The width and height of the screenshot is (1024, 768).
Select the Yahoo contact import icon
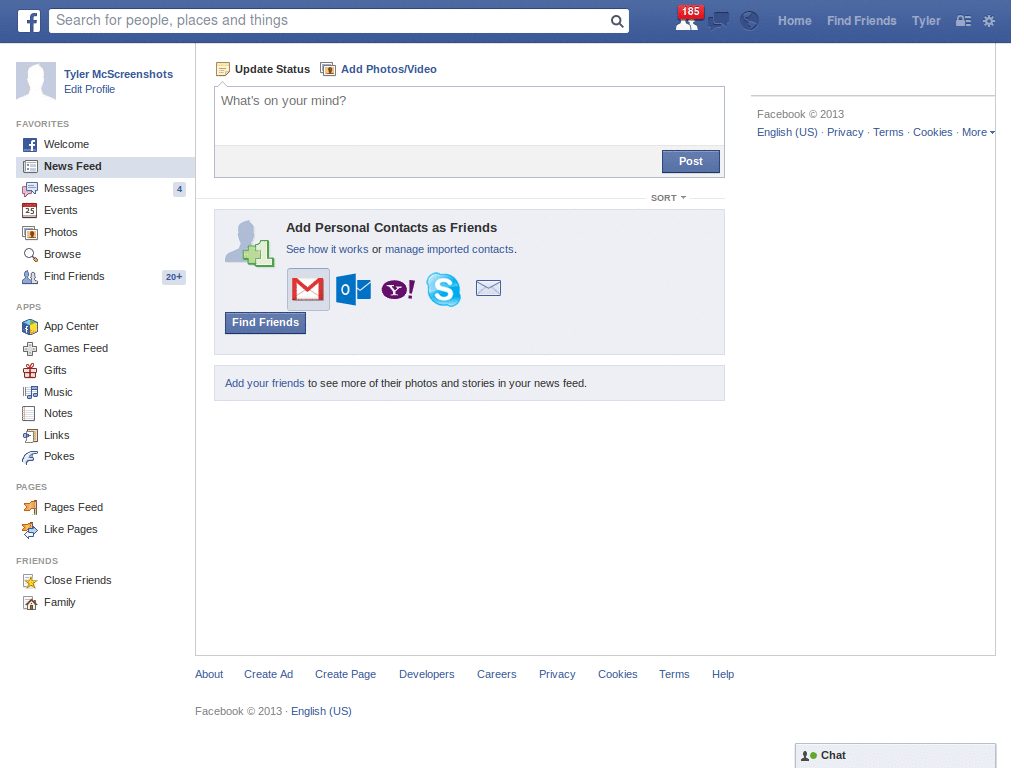[x=398, y=289]
